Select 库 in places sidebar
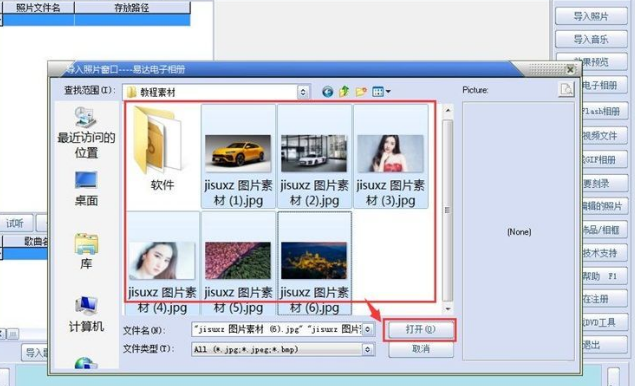This screenshot has width=635, height=386. pyautogui.click(x=86, y=251)
